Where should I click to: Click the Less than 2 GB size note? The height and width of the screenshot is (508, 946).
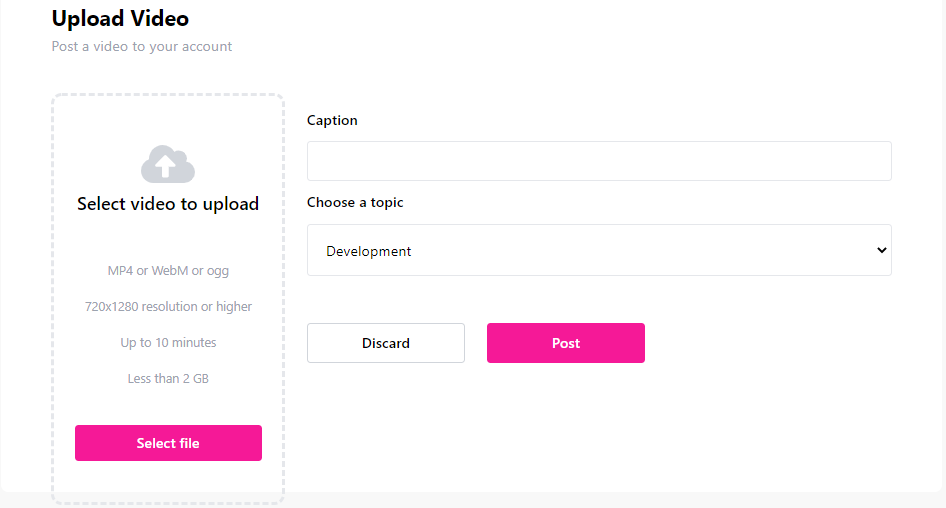click(168, 378)
